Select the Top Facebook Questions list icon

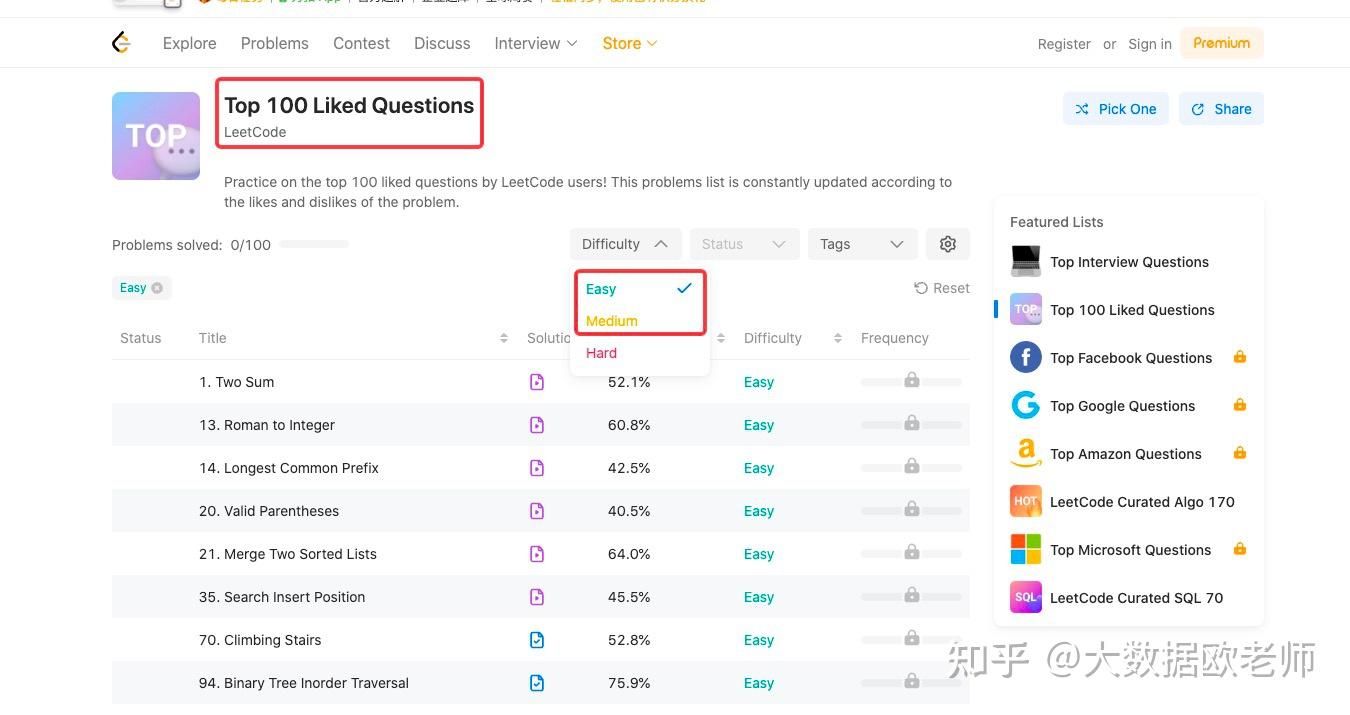coord(1025,357)
